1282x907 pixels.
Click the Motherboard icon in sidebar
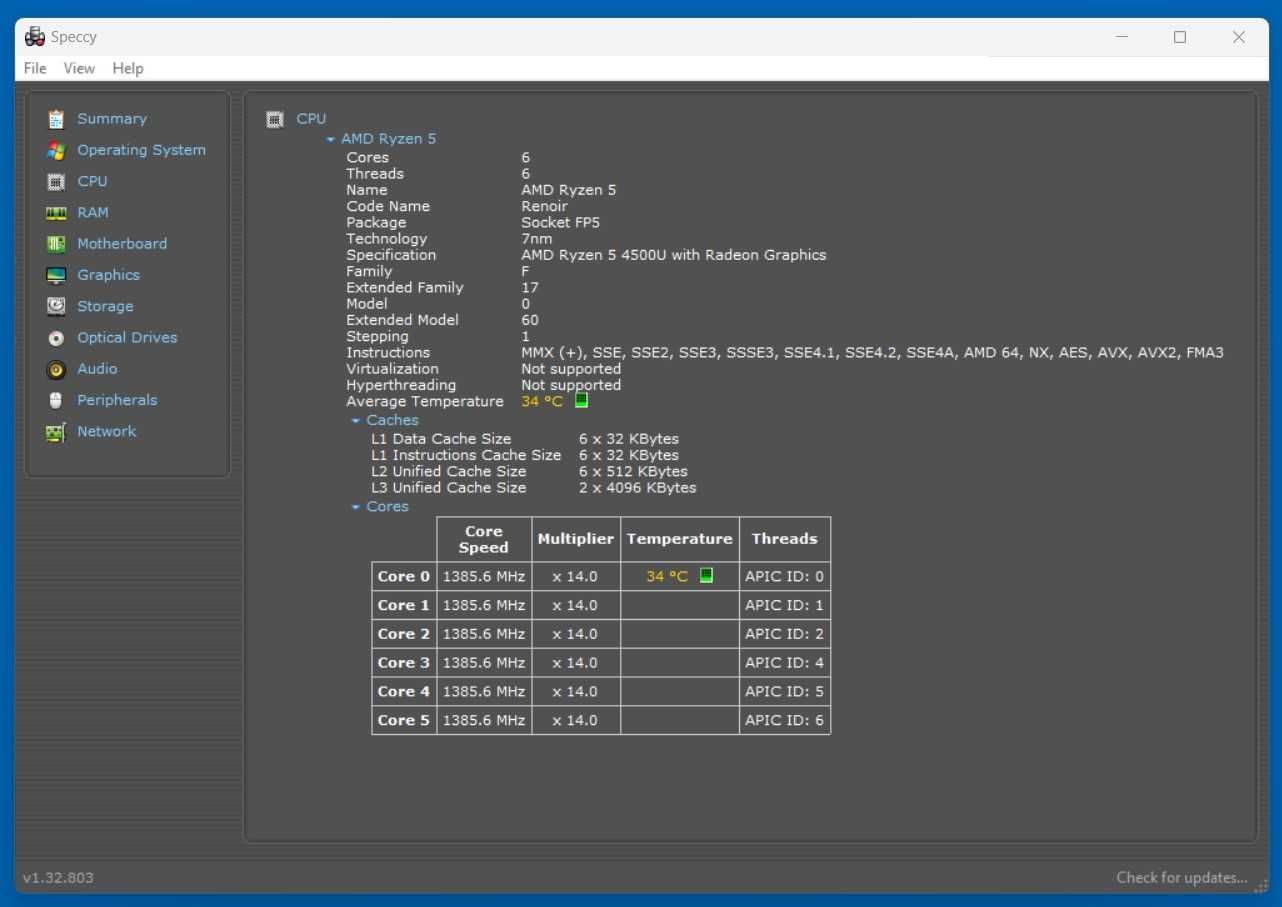point(56,244)
